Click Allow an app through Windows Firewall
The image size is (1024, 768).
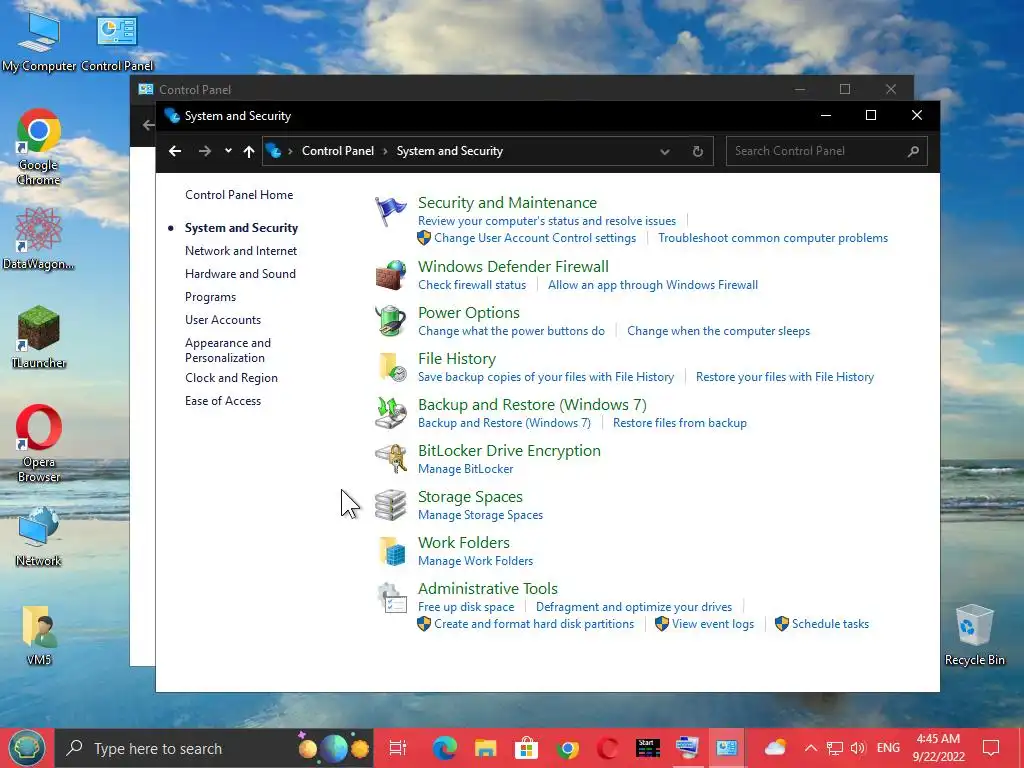pos(652,285)
